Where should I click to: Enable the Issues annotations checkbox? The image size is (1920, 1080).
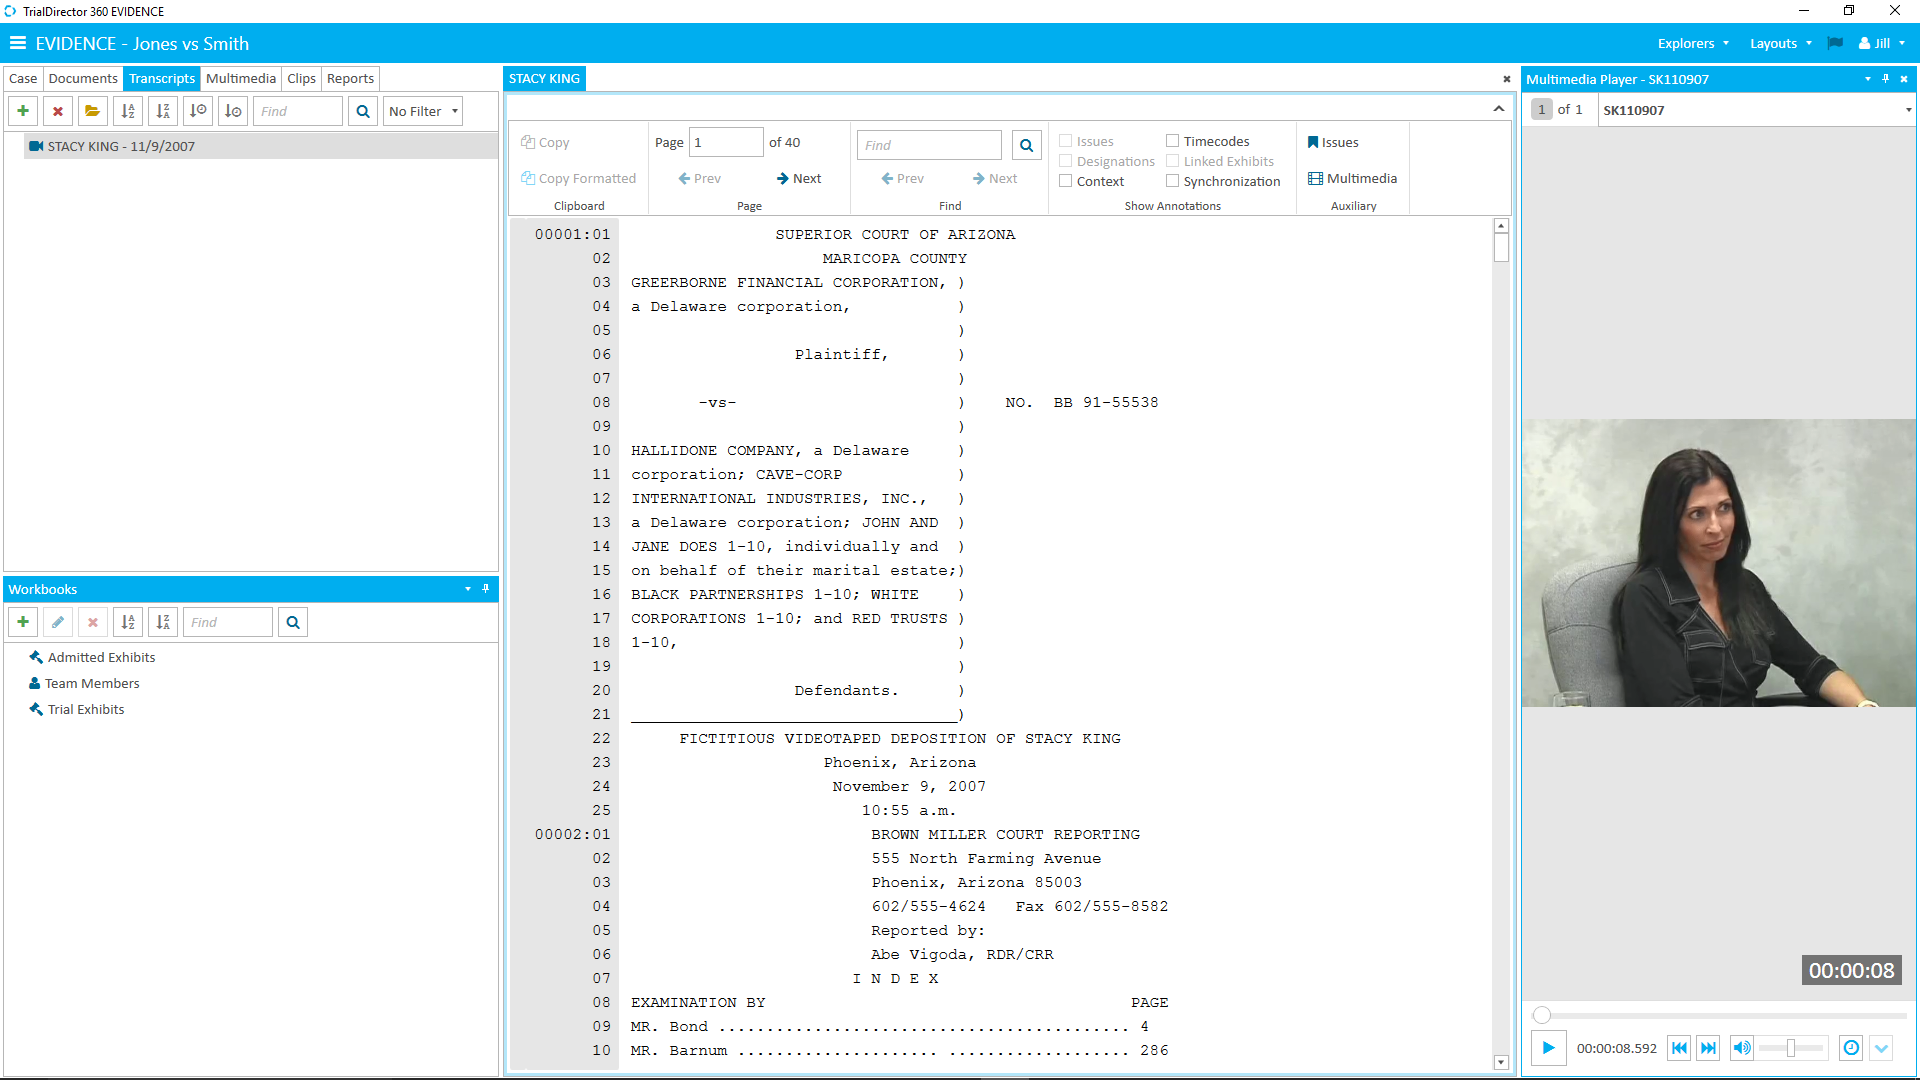point(1066,141)
